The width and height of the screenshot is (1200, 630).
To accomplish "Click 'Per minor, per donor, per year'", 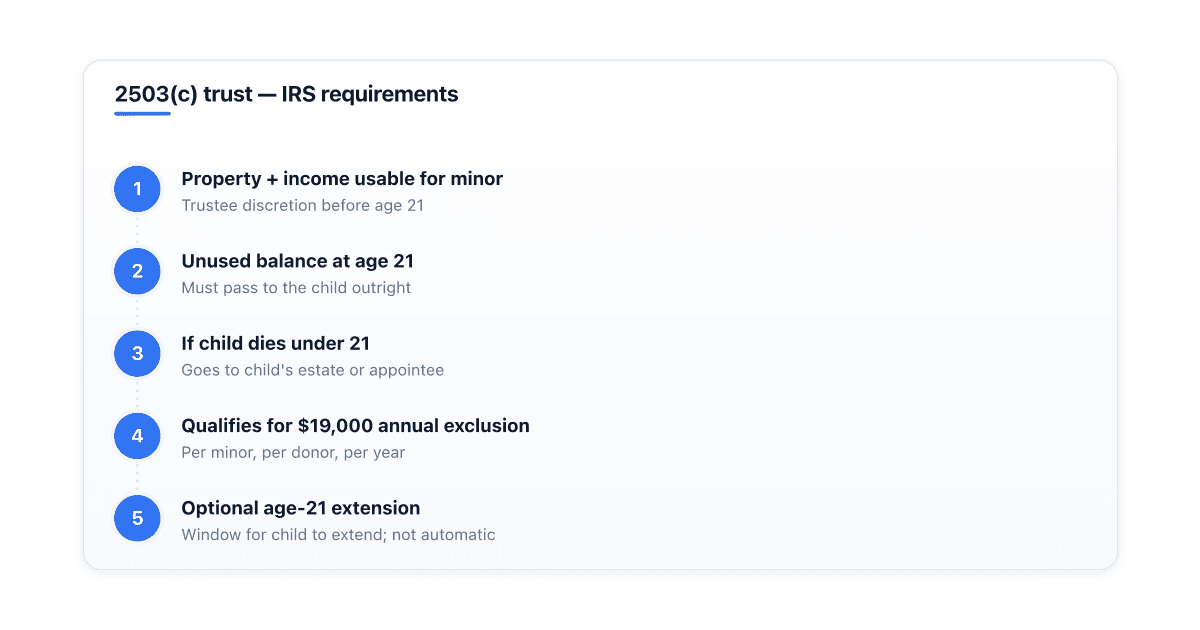I will 293,452.
